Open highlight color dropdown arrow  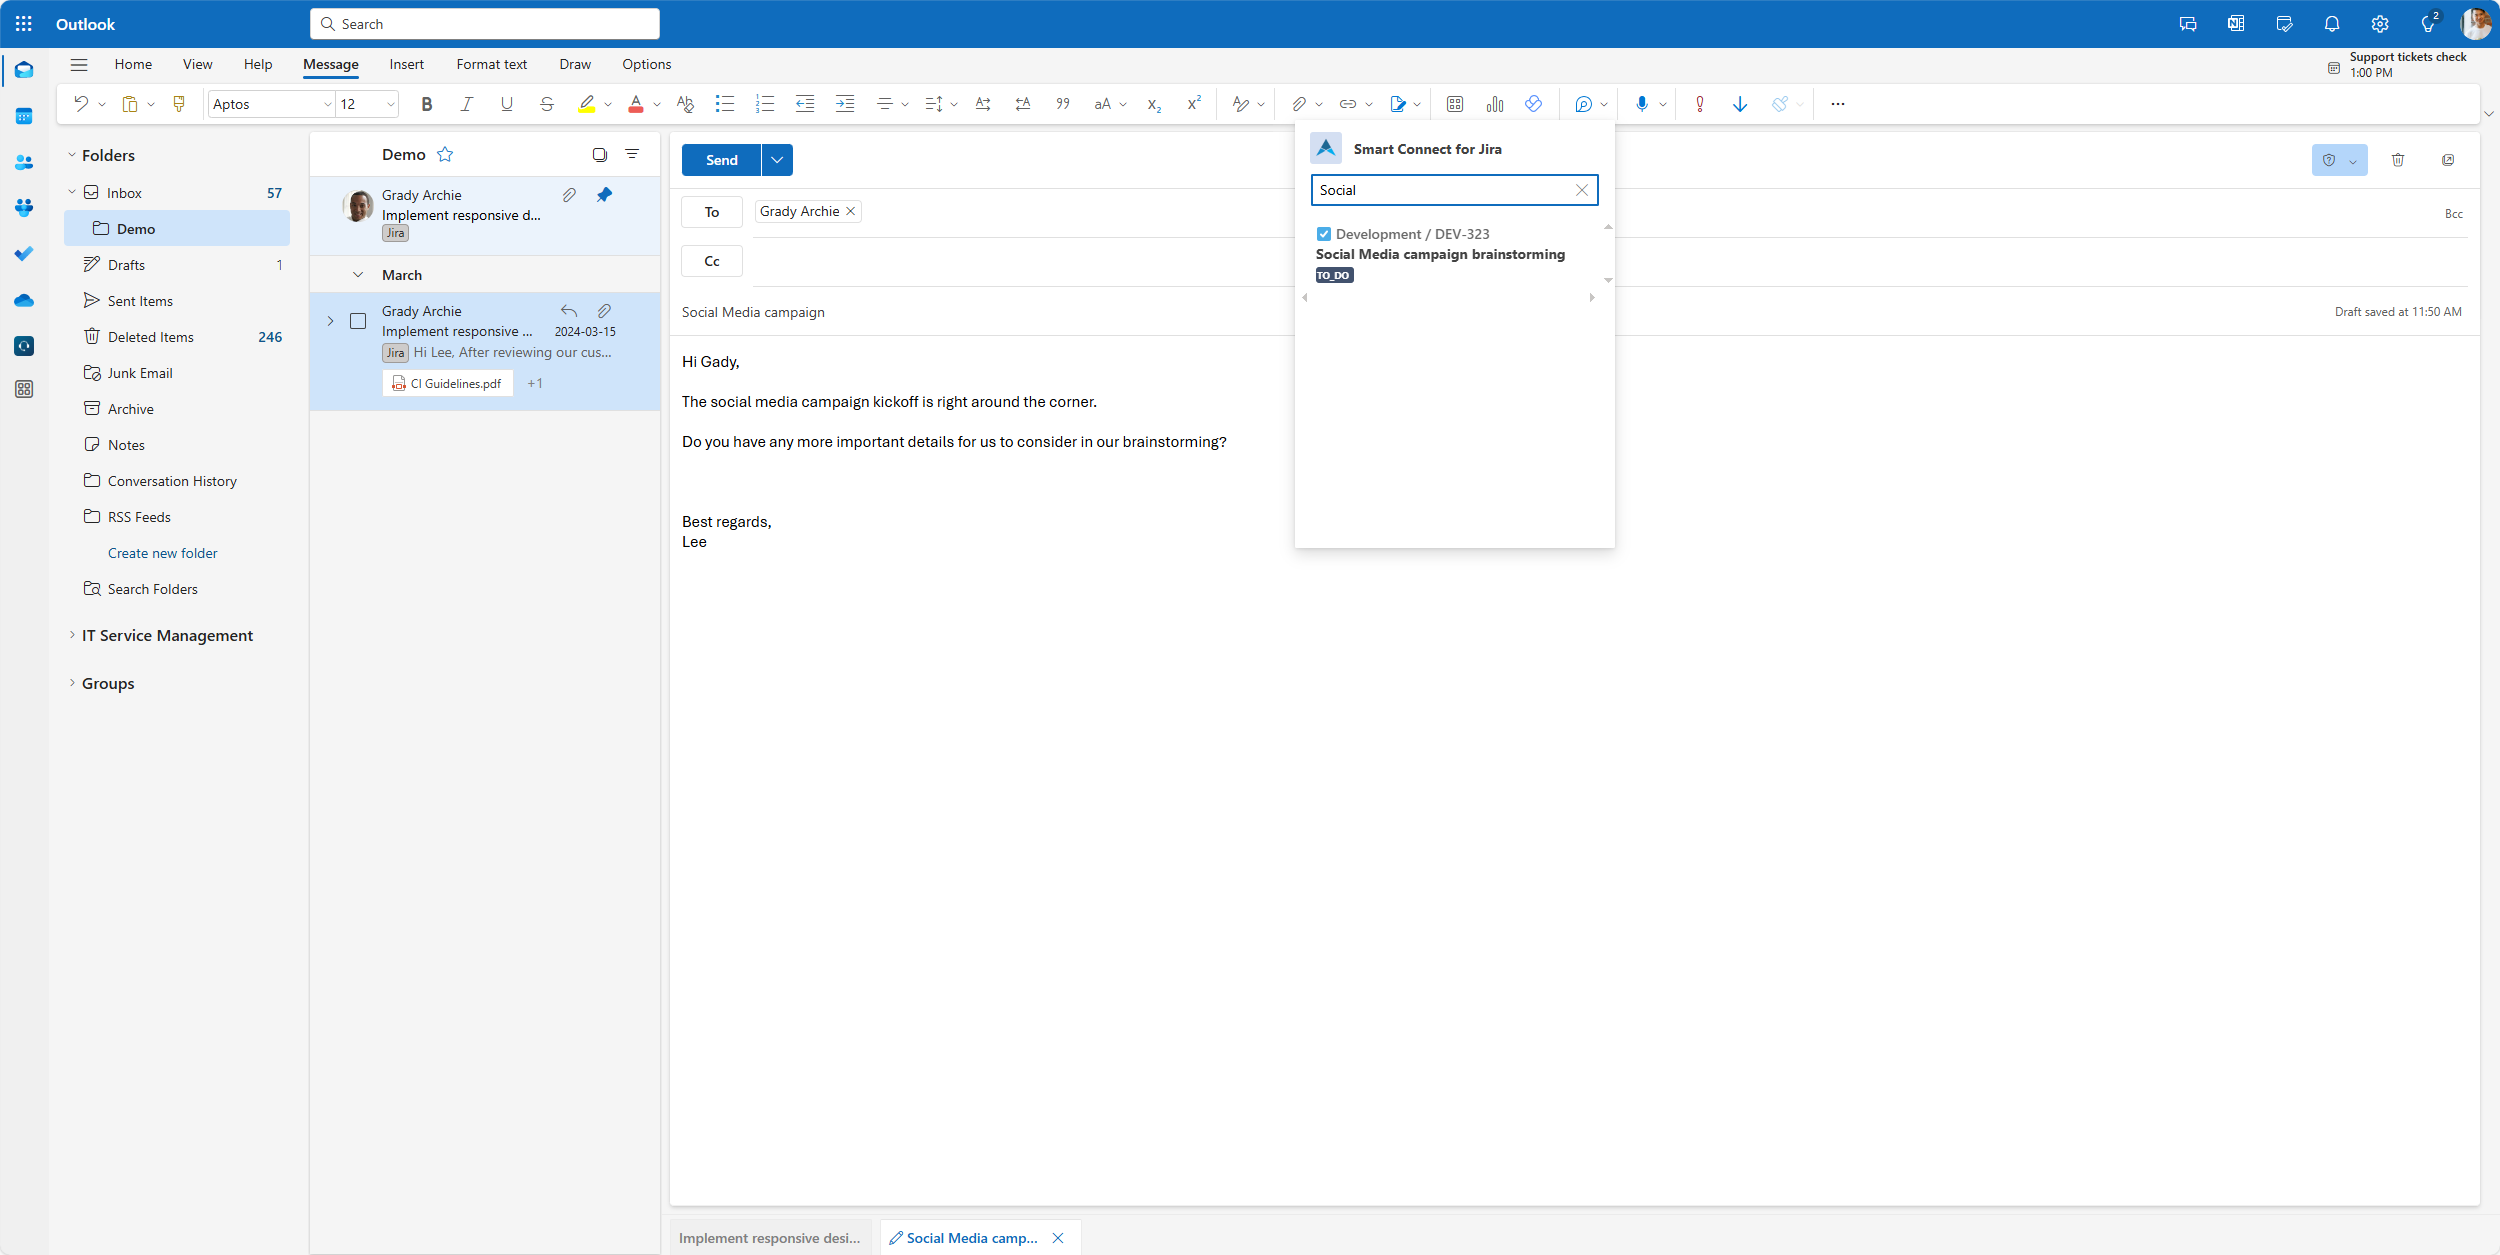[x=608, y=104]
